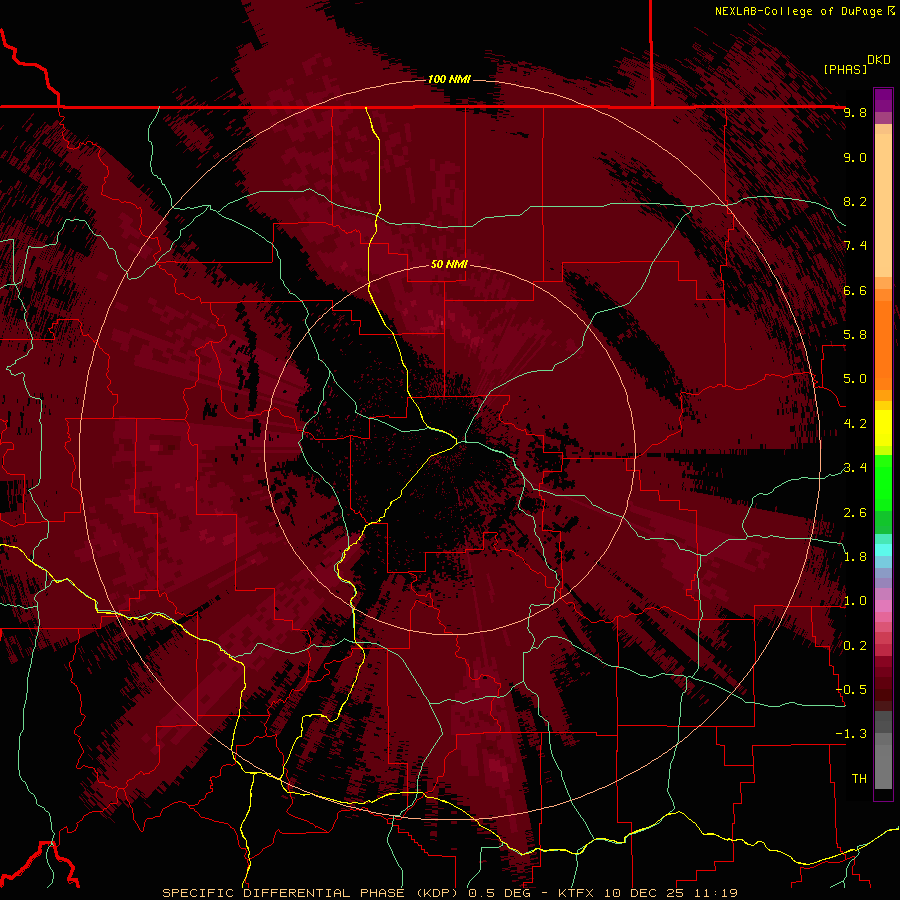Click the 50 NMI range ring label
Image resolution: width=900 pixels, height=900 pixels.
pyautogui.click(x=449, y=264)
